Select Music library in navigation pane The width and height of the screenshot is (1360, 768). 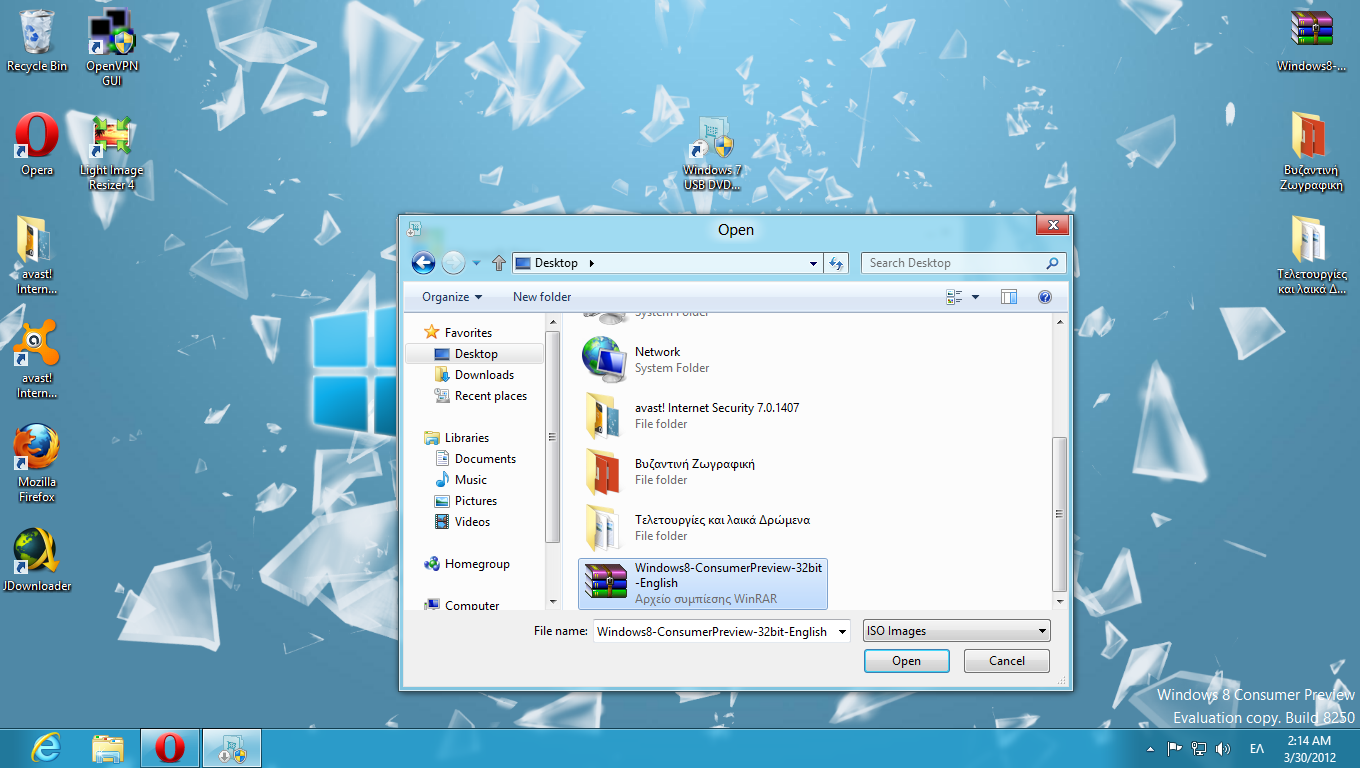pos(471,480)
